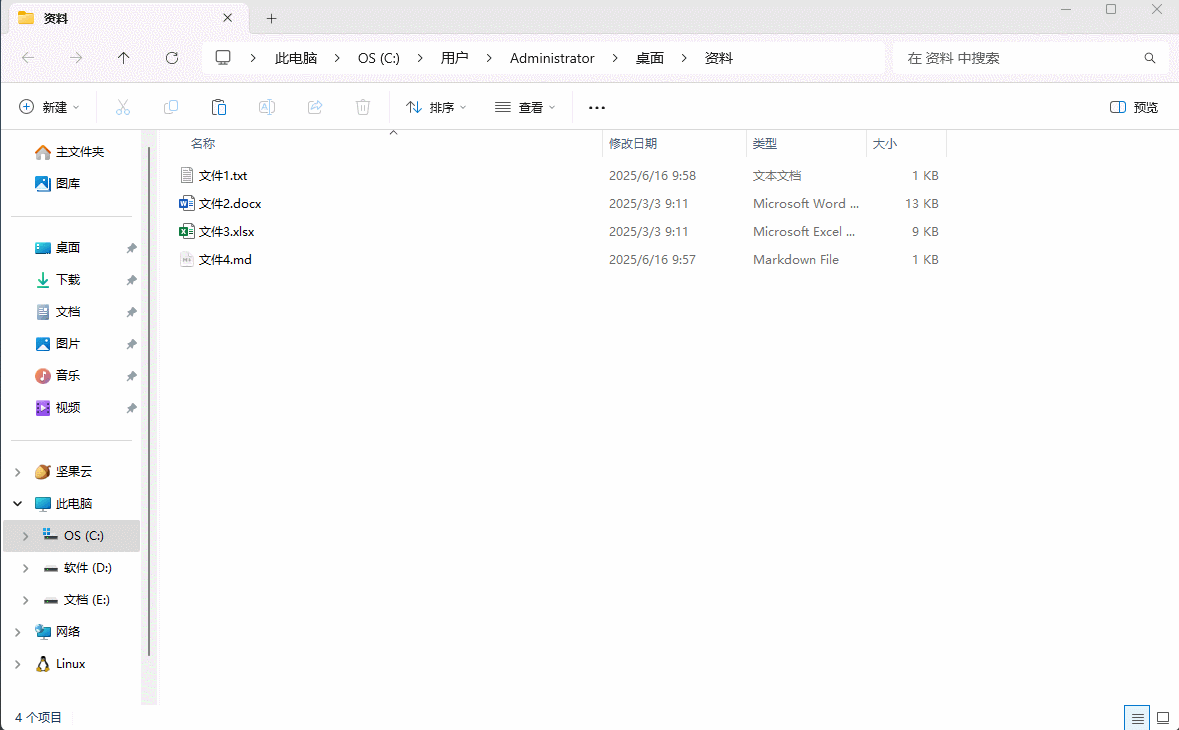This screenshot has height=730, width=1179.
Task: Refresh the current folder view
Action: click(172, 58)
